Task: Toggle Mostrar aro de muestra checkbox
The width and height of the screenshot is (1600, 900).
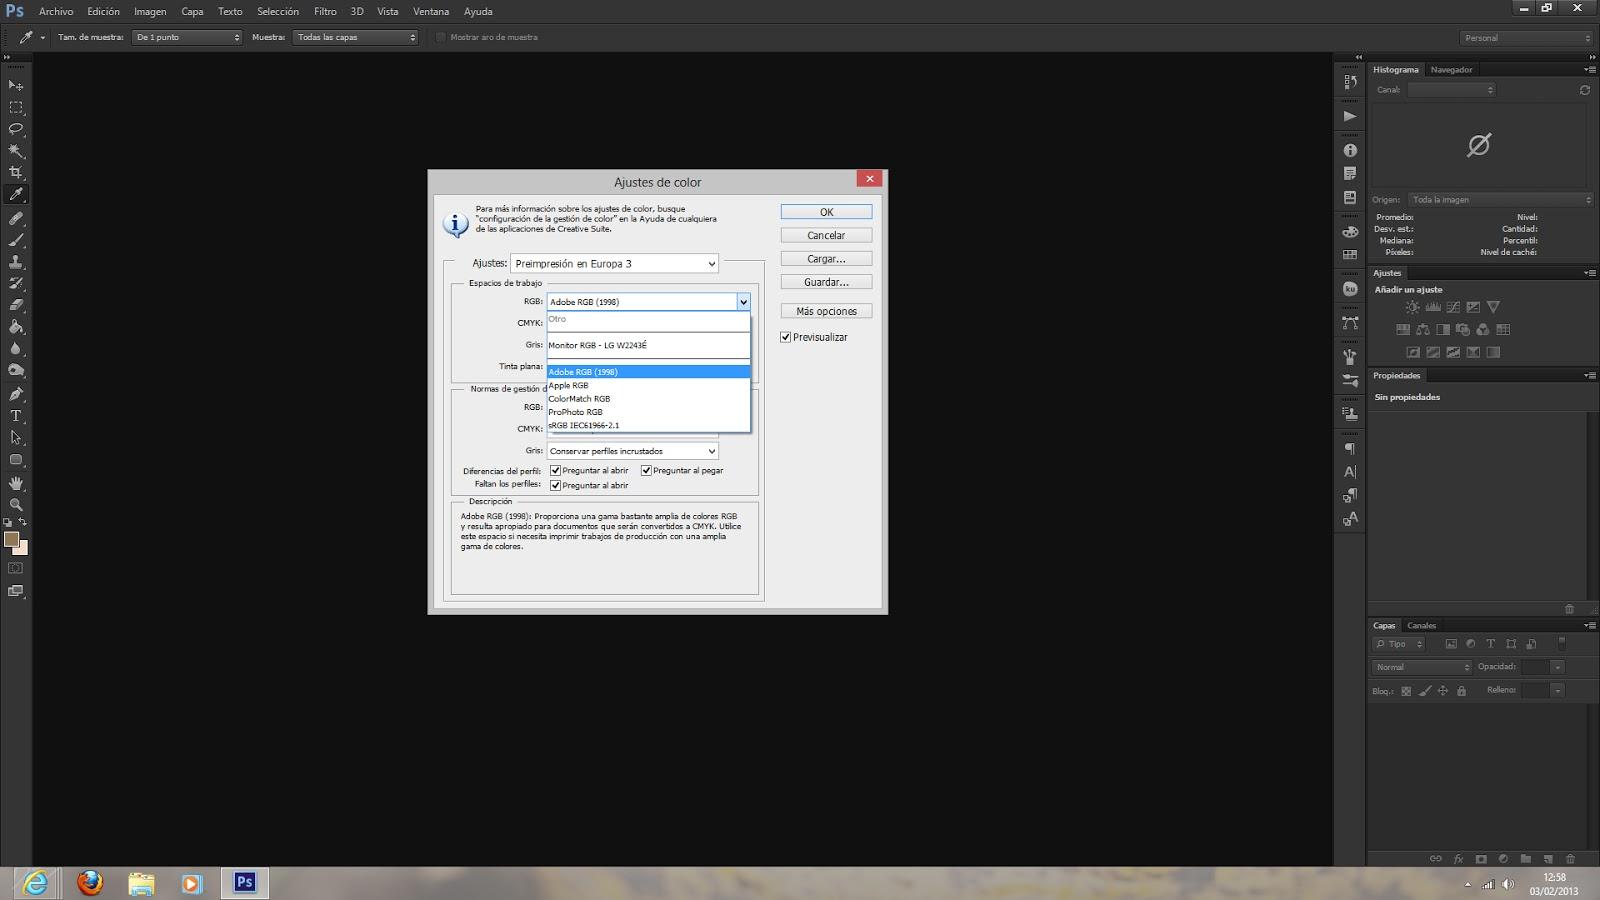Action: click(x=440, y=37)
